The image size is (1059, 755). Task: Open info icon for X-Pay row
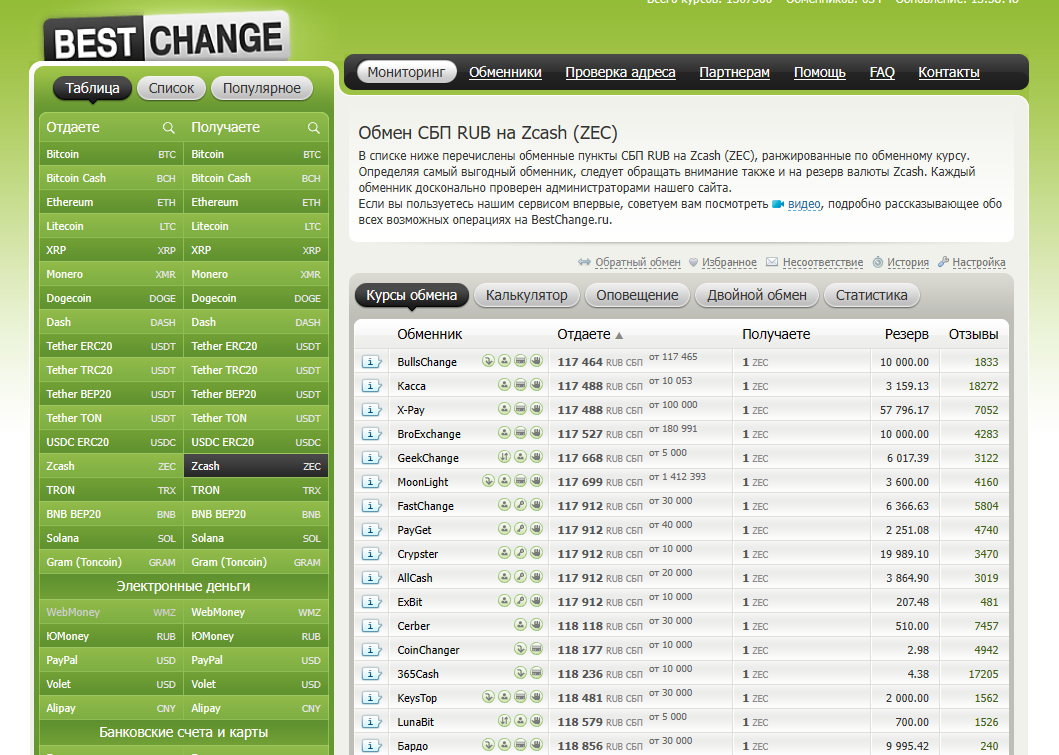(371, 410)
